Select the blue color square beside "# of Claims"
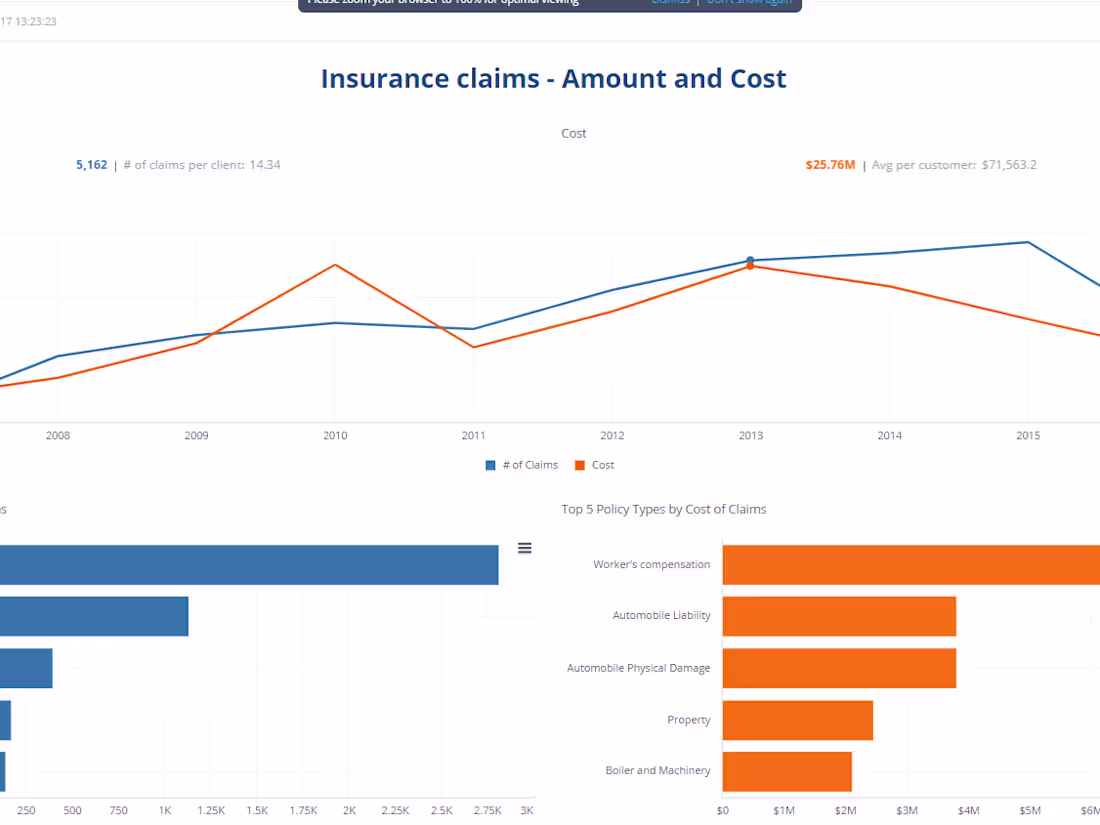The image size is (1100, 825). tap(489, 465)
